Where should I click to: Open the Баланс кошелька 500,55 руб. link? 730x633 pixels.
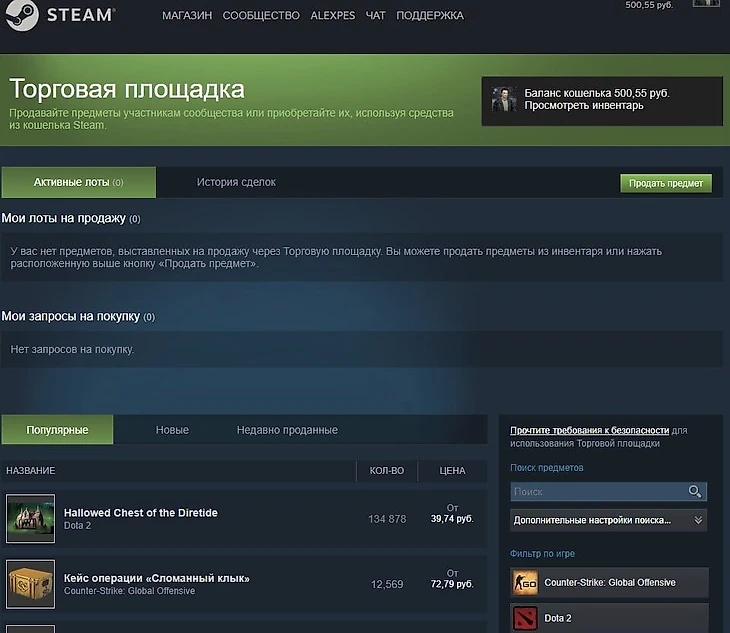[x=597, y=93]
